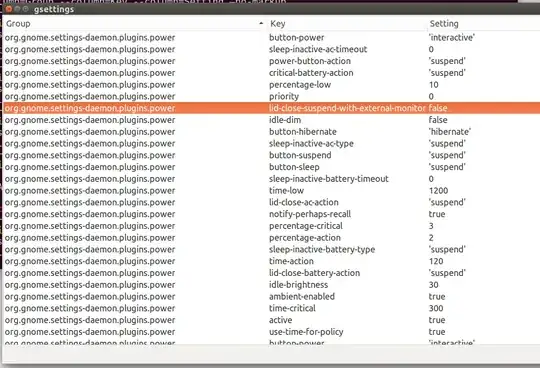Screen dimensions: 540x368
Task: Select the critical-battery-action key
Action: [x=311, y=73]
